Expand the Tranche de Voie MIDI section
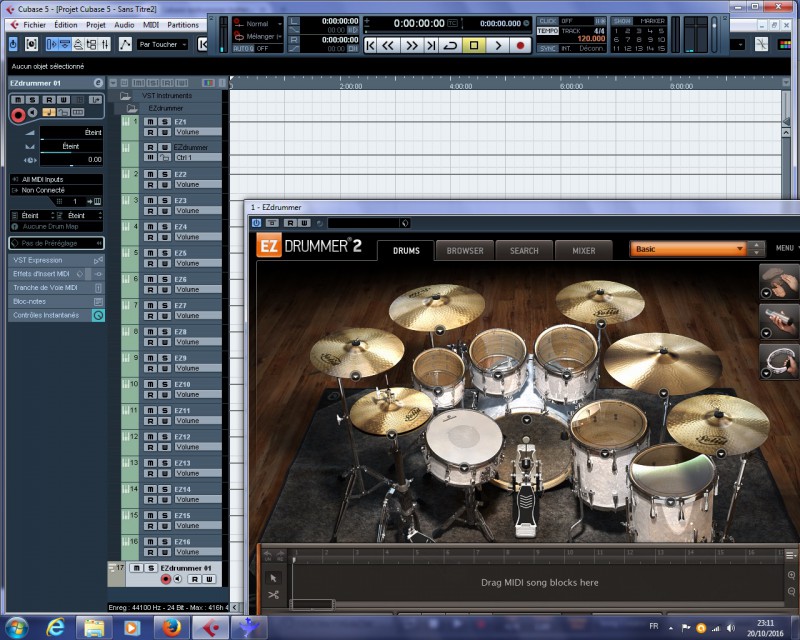 (57, 287)
